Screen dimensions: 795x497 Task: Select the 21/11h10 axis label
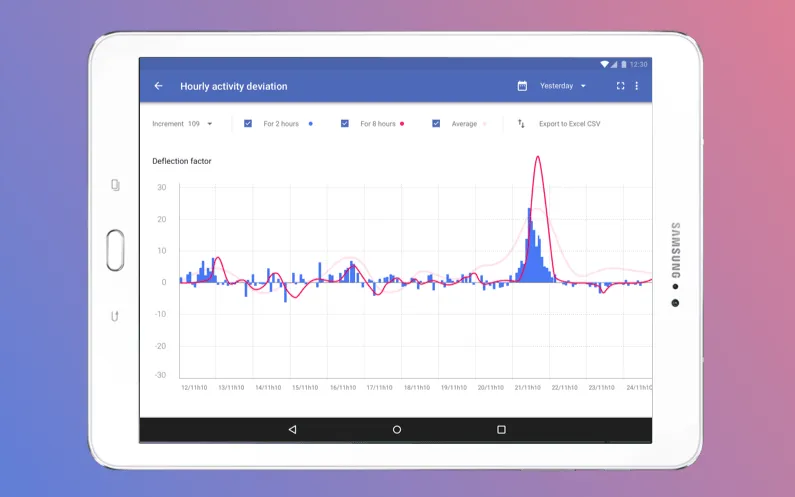pos(527,387)
